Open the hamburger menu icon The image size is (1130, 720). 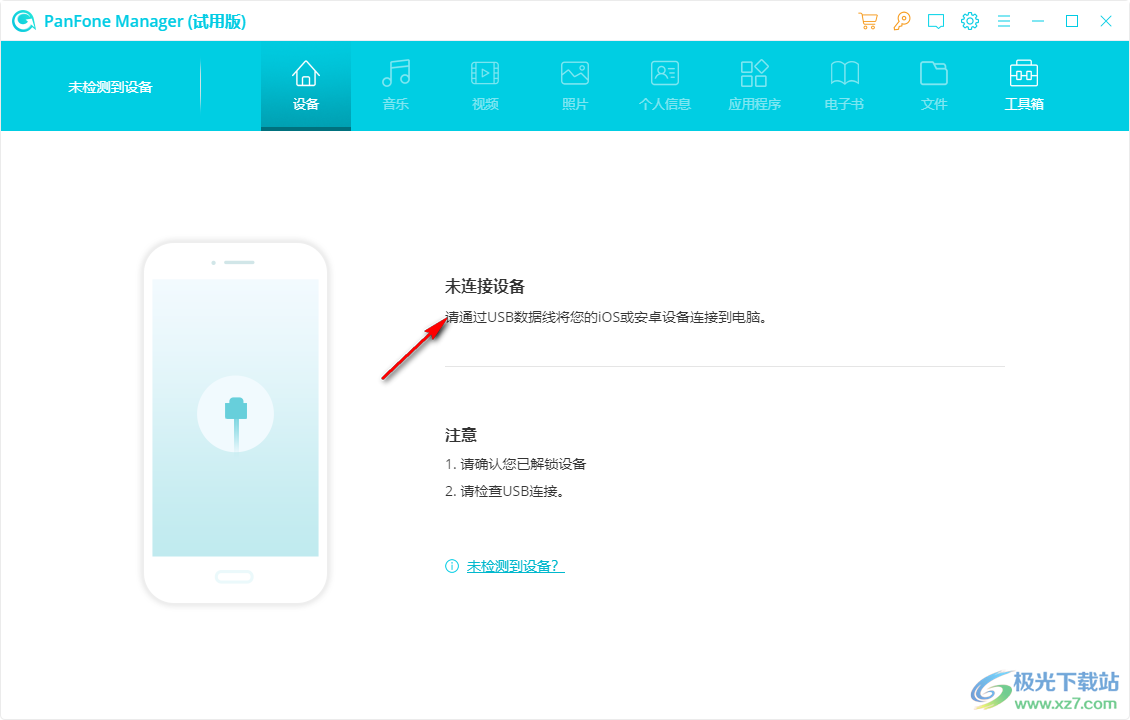1004,21
